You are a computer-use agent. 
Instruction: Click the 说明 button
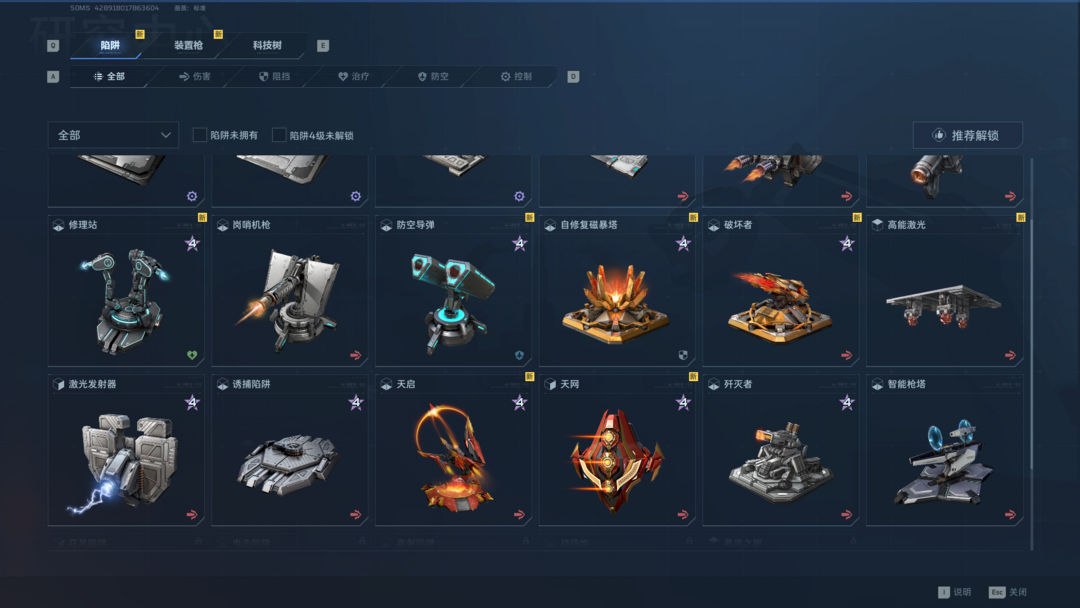(x=955, y=592)
